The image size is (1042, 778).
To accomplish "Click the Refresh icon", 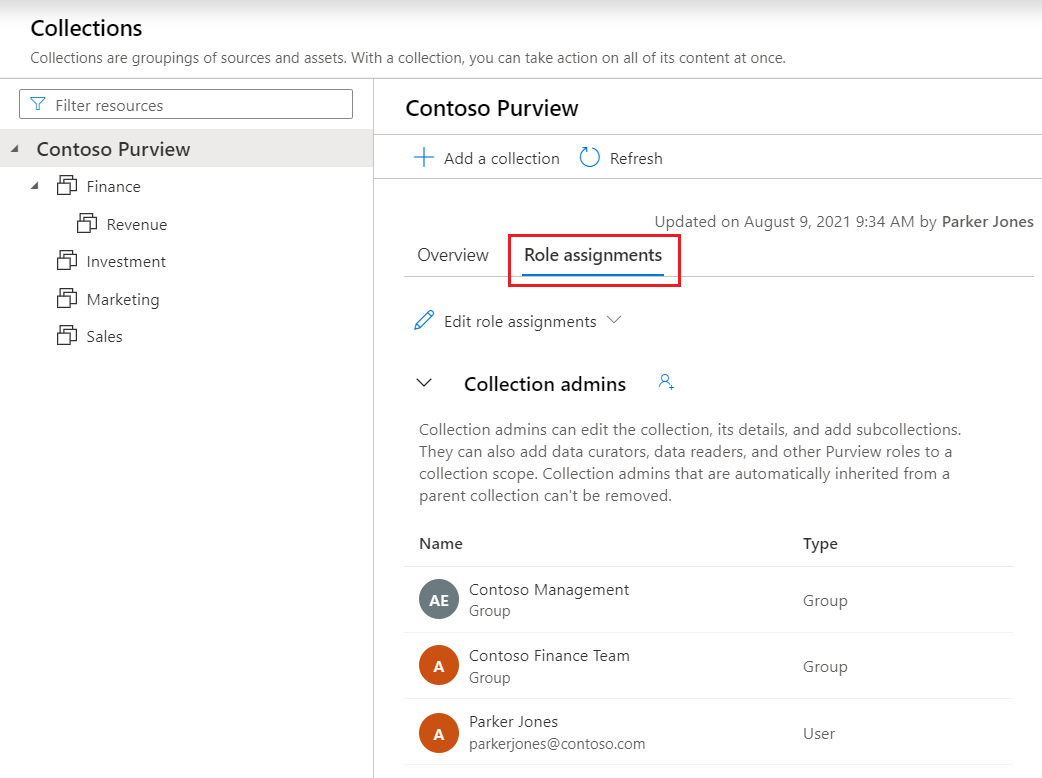I will point(589,157).
